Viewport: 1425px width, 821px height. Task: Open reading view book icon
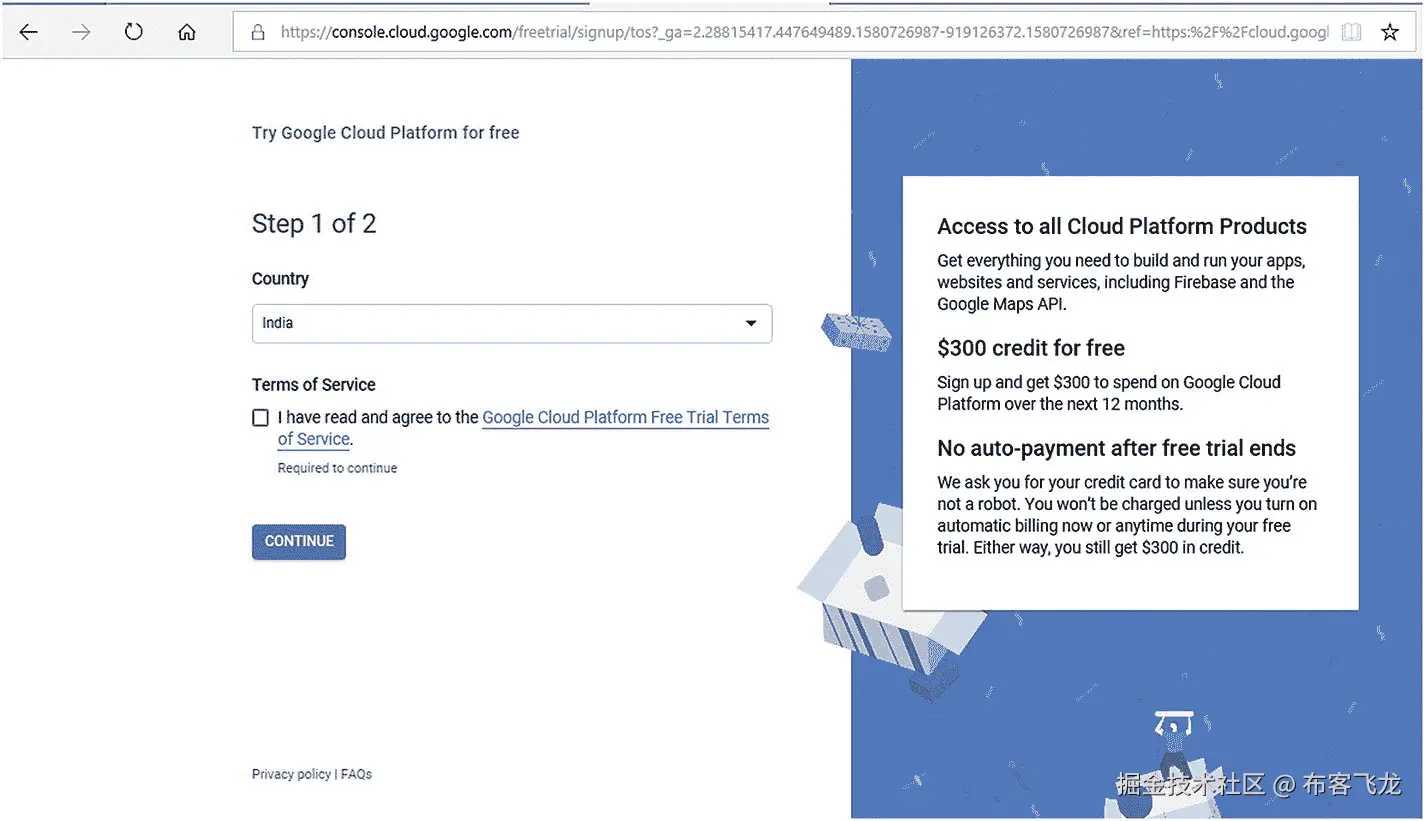tap(1351, 32)
